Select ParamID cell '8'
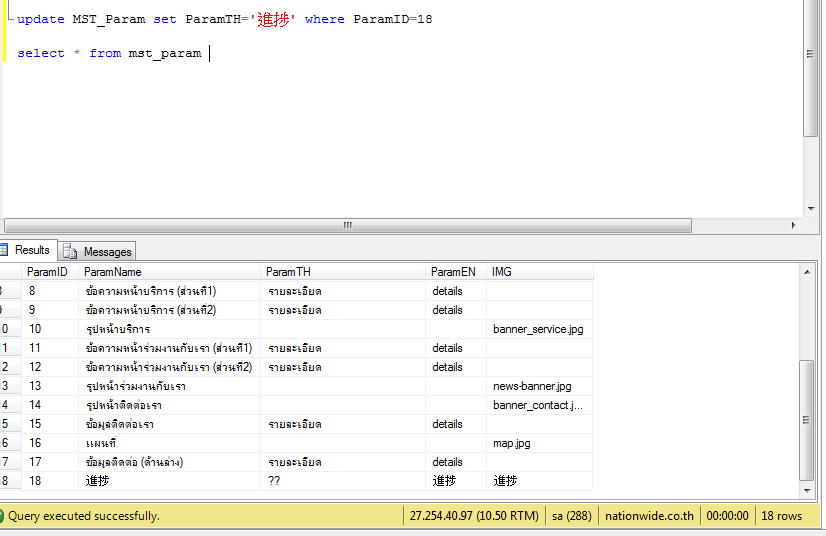The height and width of the screenshot is (536, 826). pos(50,291)
